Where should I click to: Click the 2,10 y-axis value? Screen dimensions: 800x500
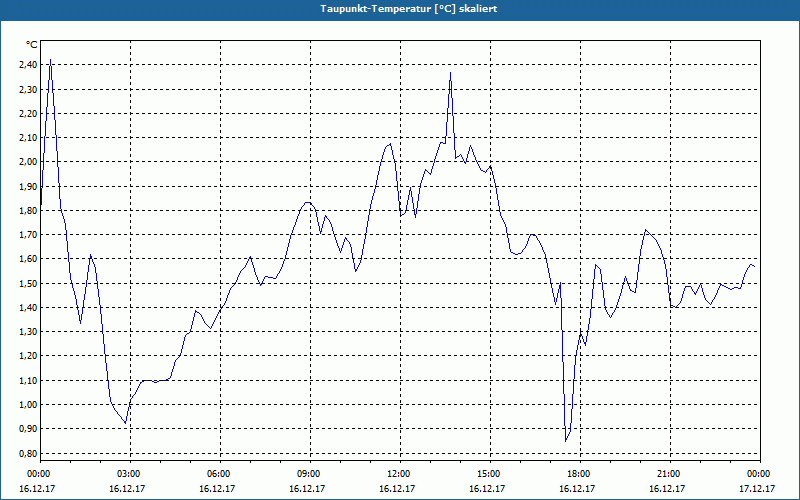point(29,138)
